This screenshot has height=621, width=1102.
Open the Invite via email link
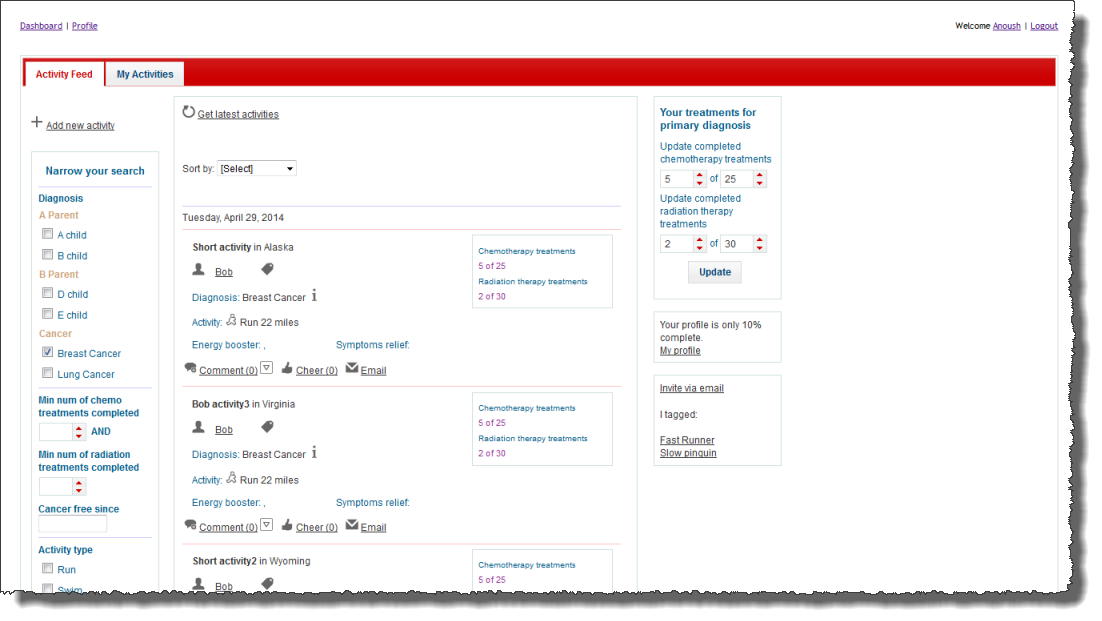[691, 388]
